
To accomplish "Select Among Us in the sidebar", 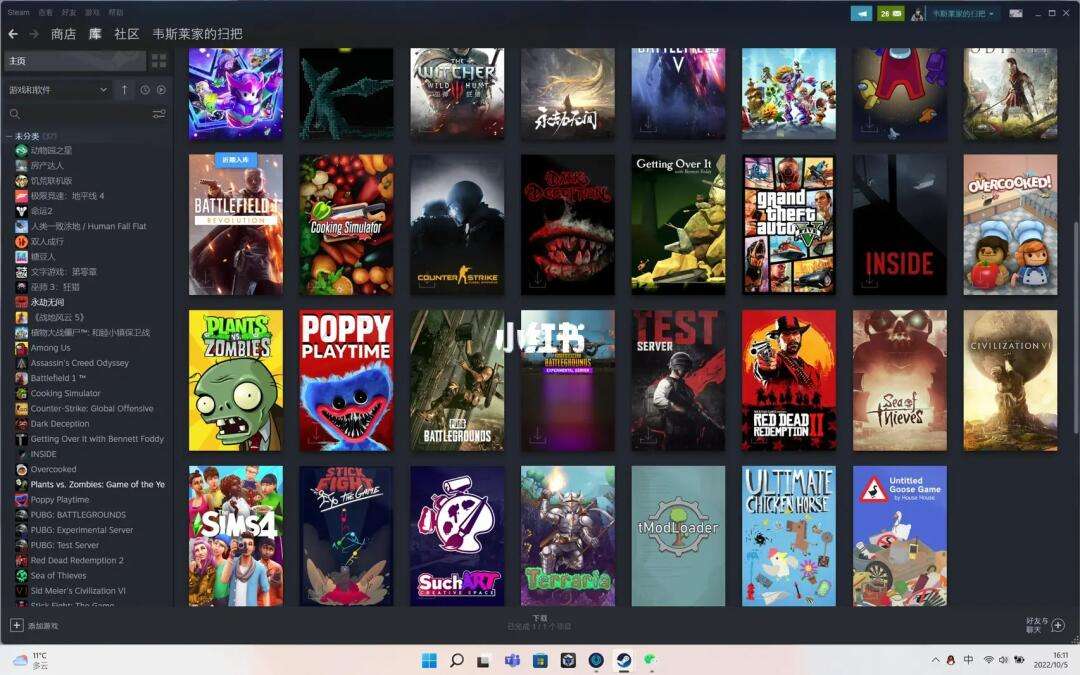I will tap(50, 348).
